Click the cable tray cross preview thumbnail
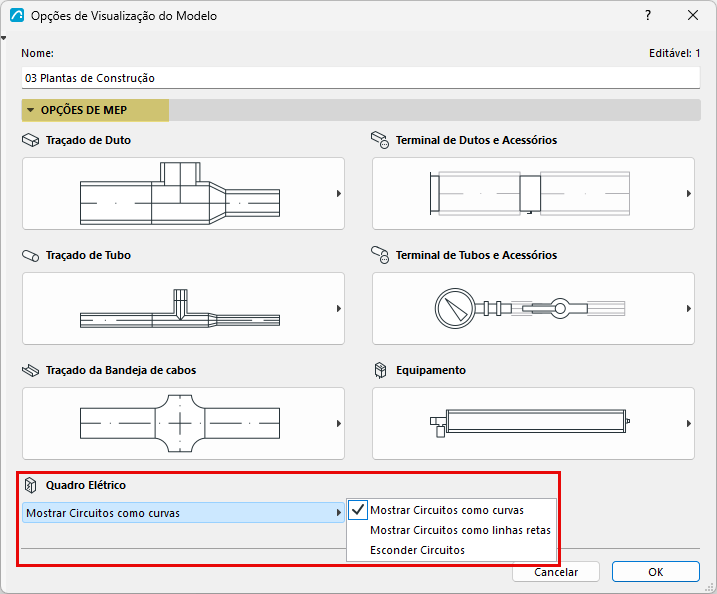Image resolution: width=717 pixels, height=594 pixels. point(180,423)
